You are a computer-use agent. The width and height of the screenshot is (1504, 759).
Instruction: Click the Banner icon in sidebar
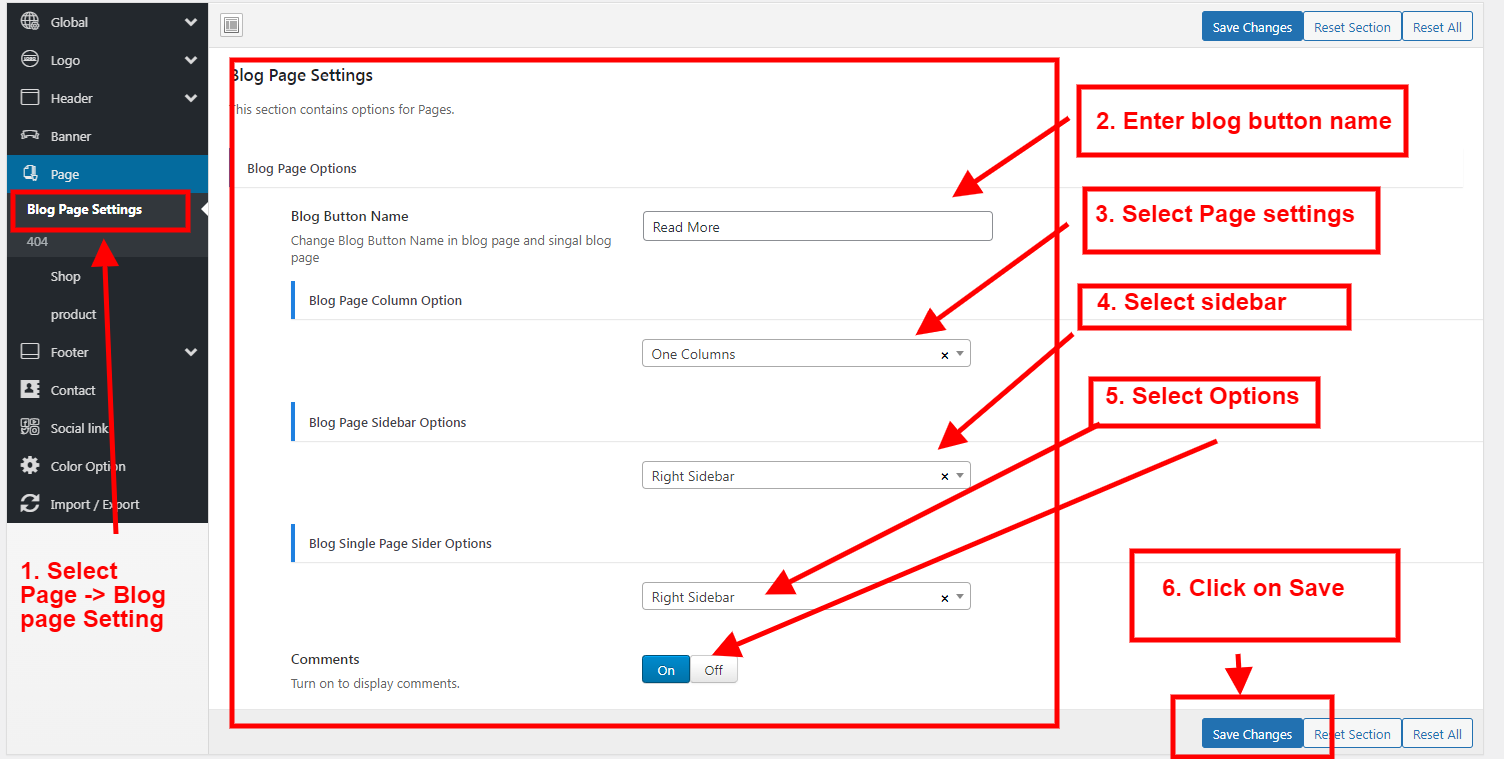pos(30,136)
